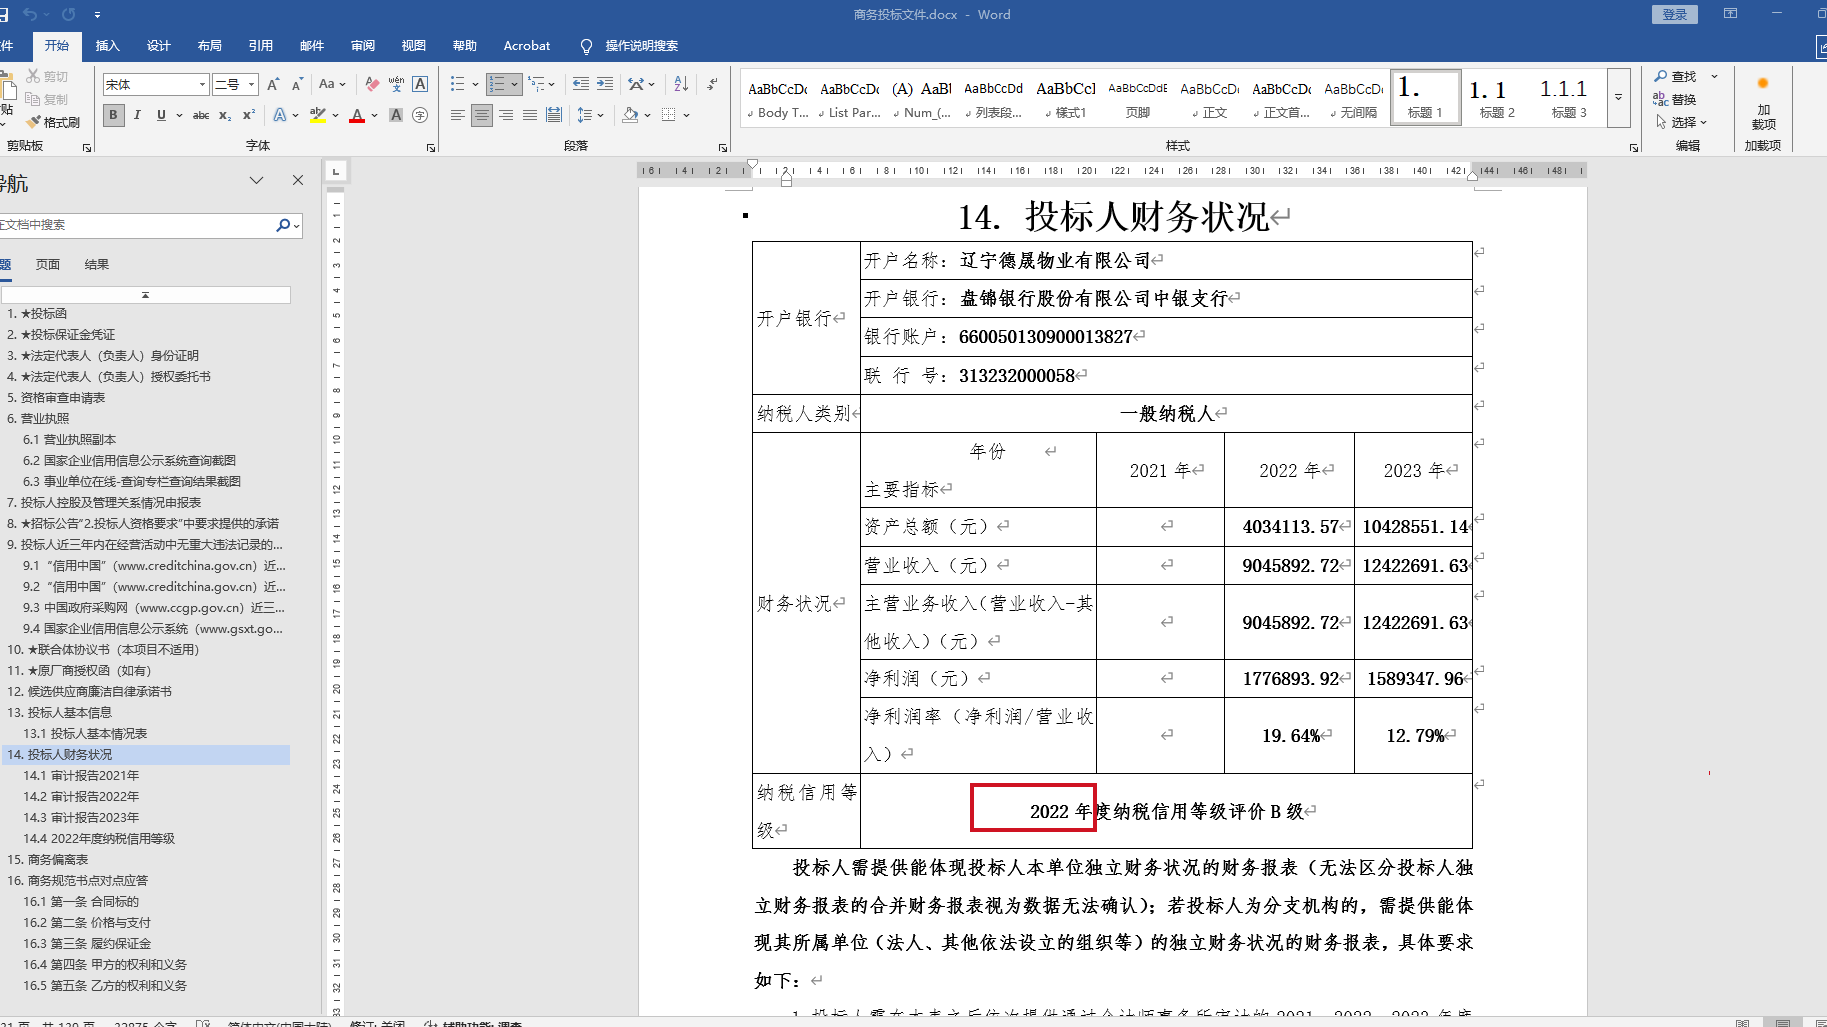The image size is (1827, 1027).
Task: Switch to the Layout (布局) tab
Action: (x=209, y=46)
